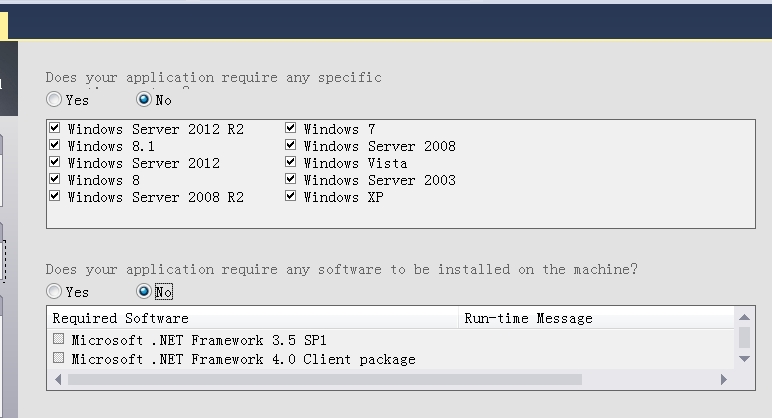Screen dimensions: 772x418
Task: Uncheck the Windows 7 checkbox
Action: coord(290,128)
